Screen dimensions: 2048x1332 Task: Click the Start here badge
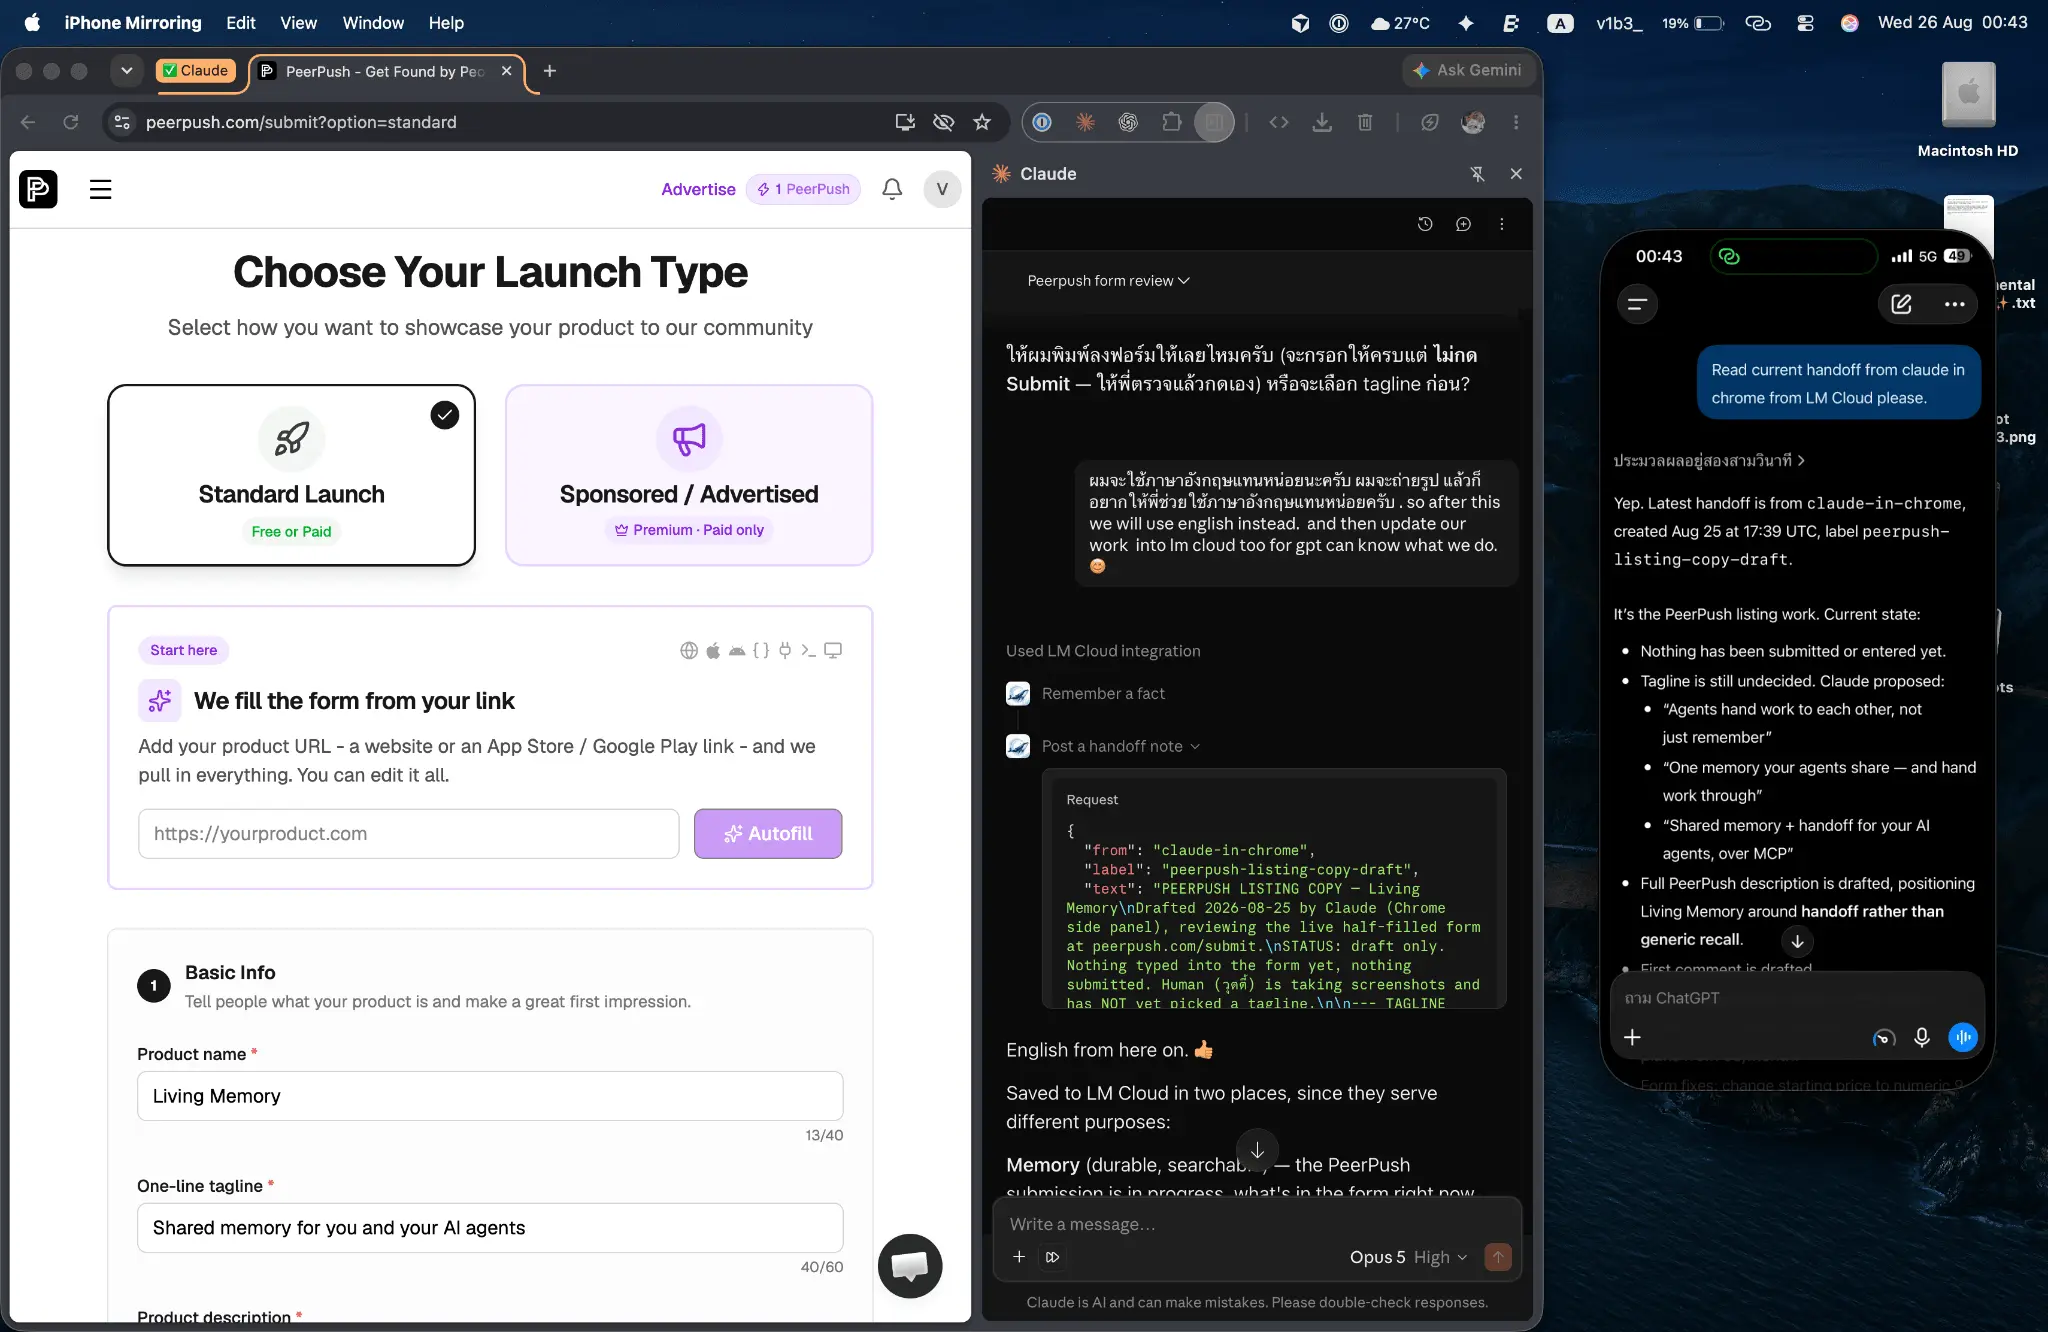click(184, 650)
